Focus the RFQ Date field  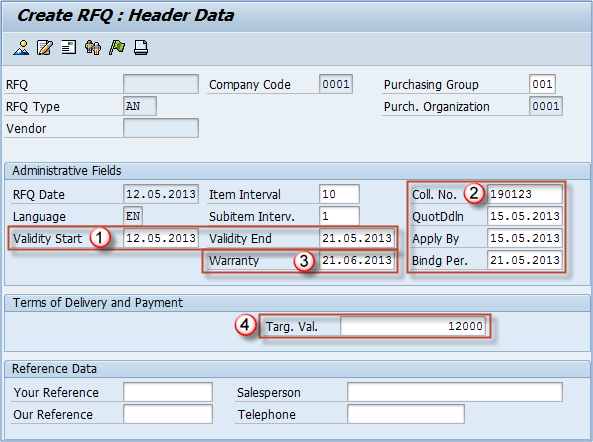[161, 194]
